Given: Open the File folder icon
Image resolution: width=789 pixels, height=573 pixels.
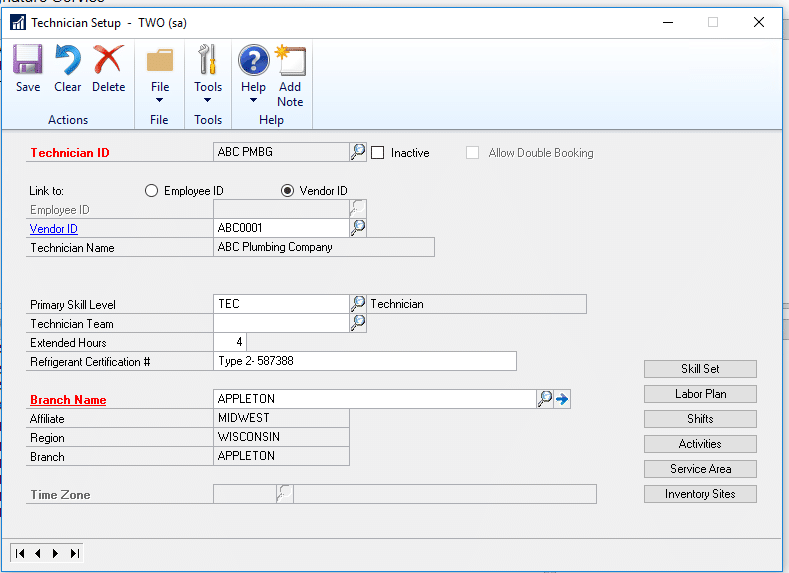Looking at the screenshot, I should pos(160,60).
